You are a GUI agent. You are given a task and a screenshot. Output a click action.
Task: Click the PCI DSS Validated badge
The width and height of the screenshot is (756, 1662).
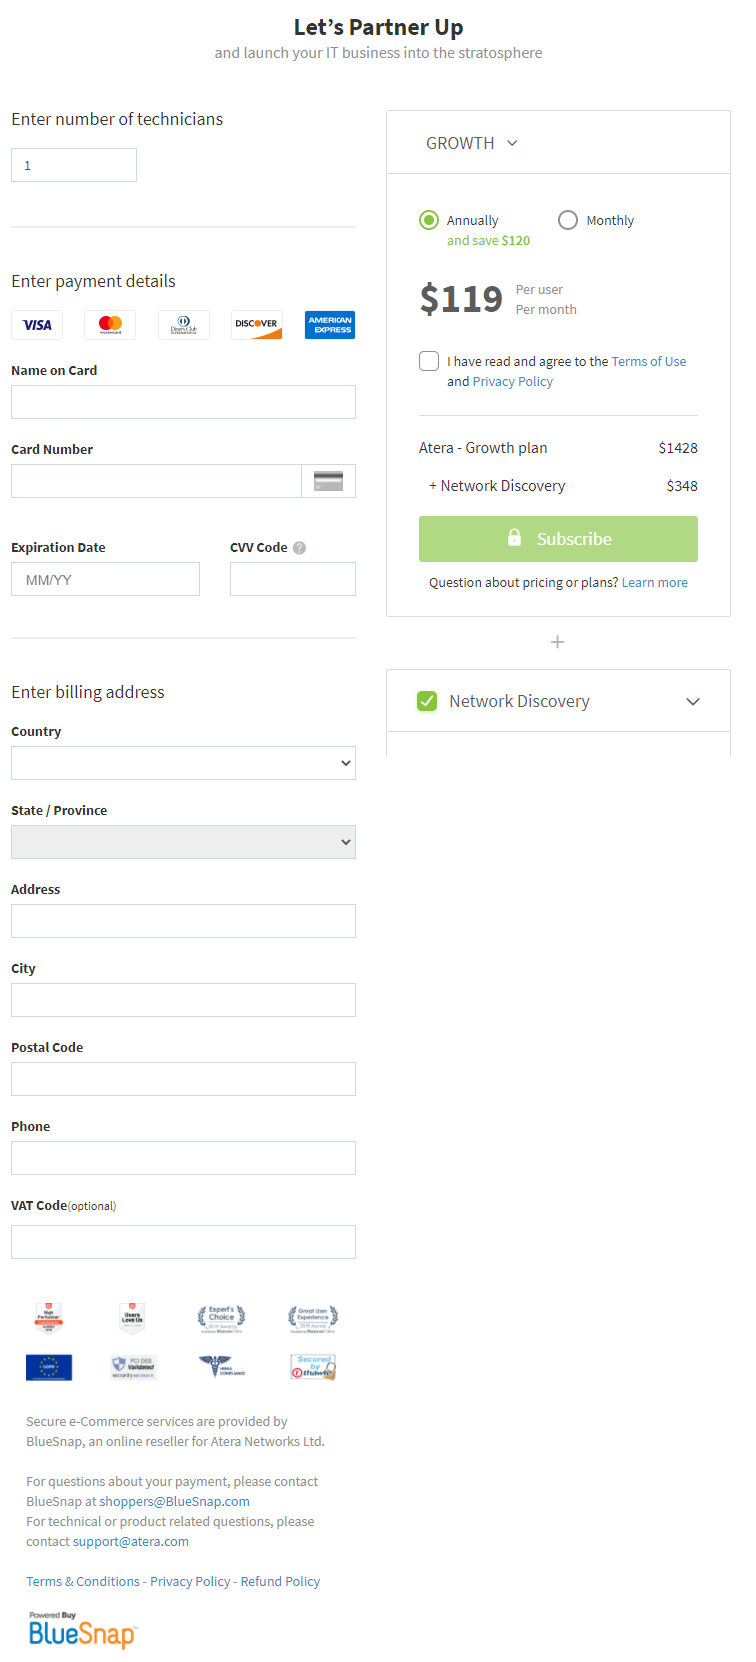tap(134, 1367)
